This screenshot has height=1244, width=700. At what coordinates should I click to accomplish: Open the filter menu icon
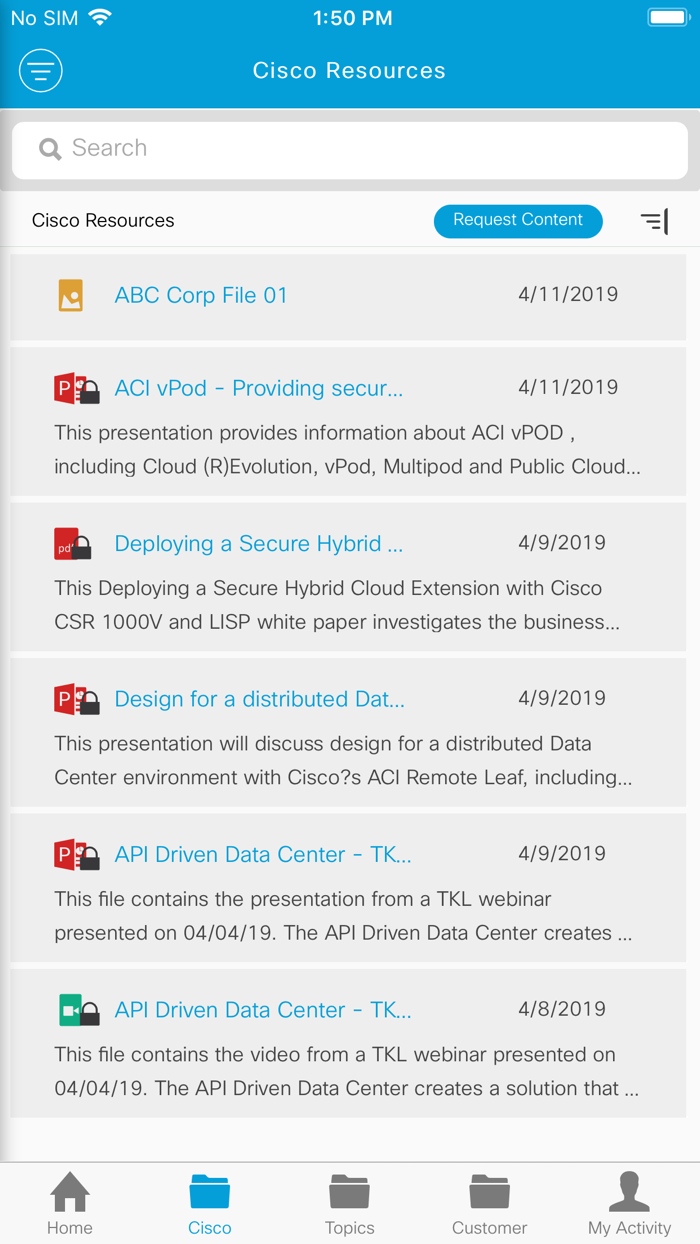pos(41,71)
